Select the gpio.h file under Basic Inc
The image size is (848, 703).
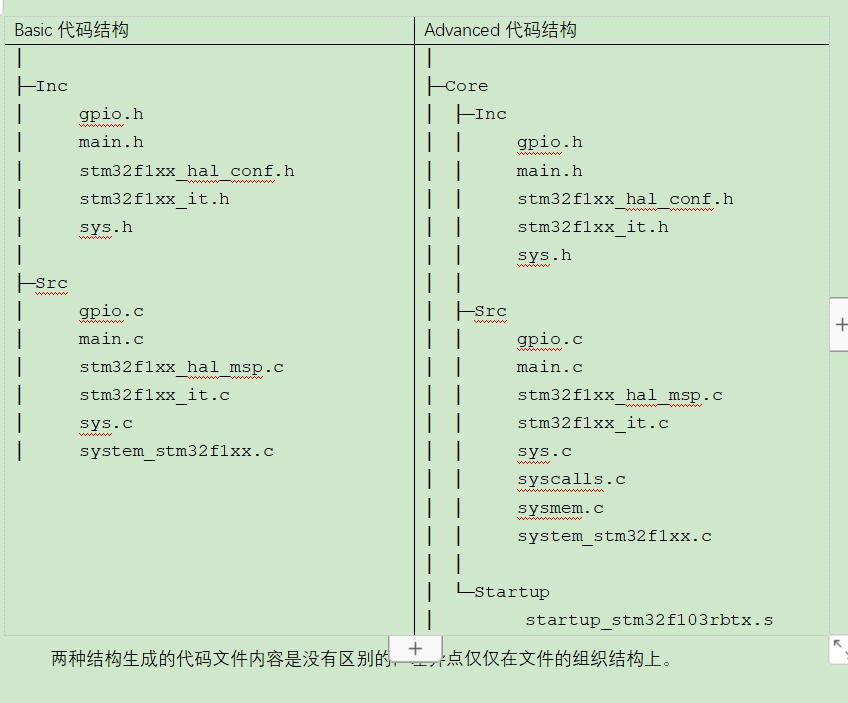click(110, 114)
